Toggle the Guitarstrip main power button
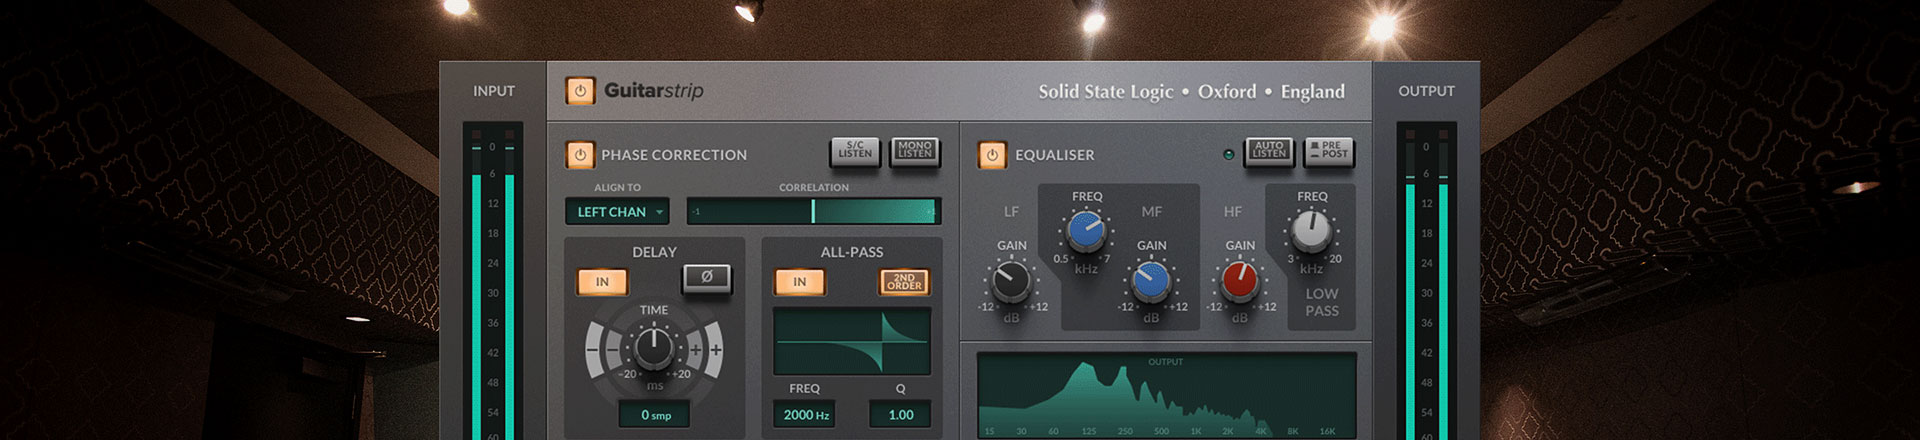This screenshot has width=1920, height=440. tap(580, 91)
